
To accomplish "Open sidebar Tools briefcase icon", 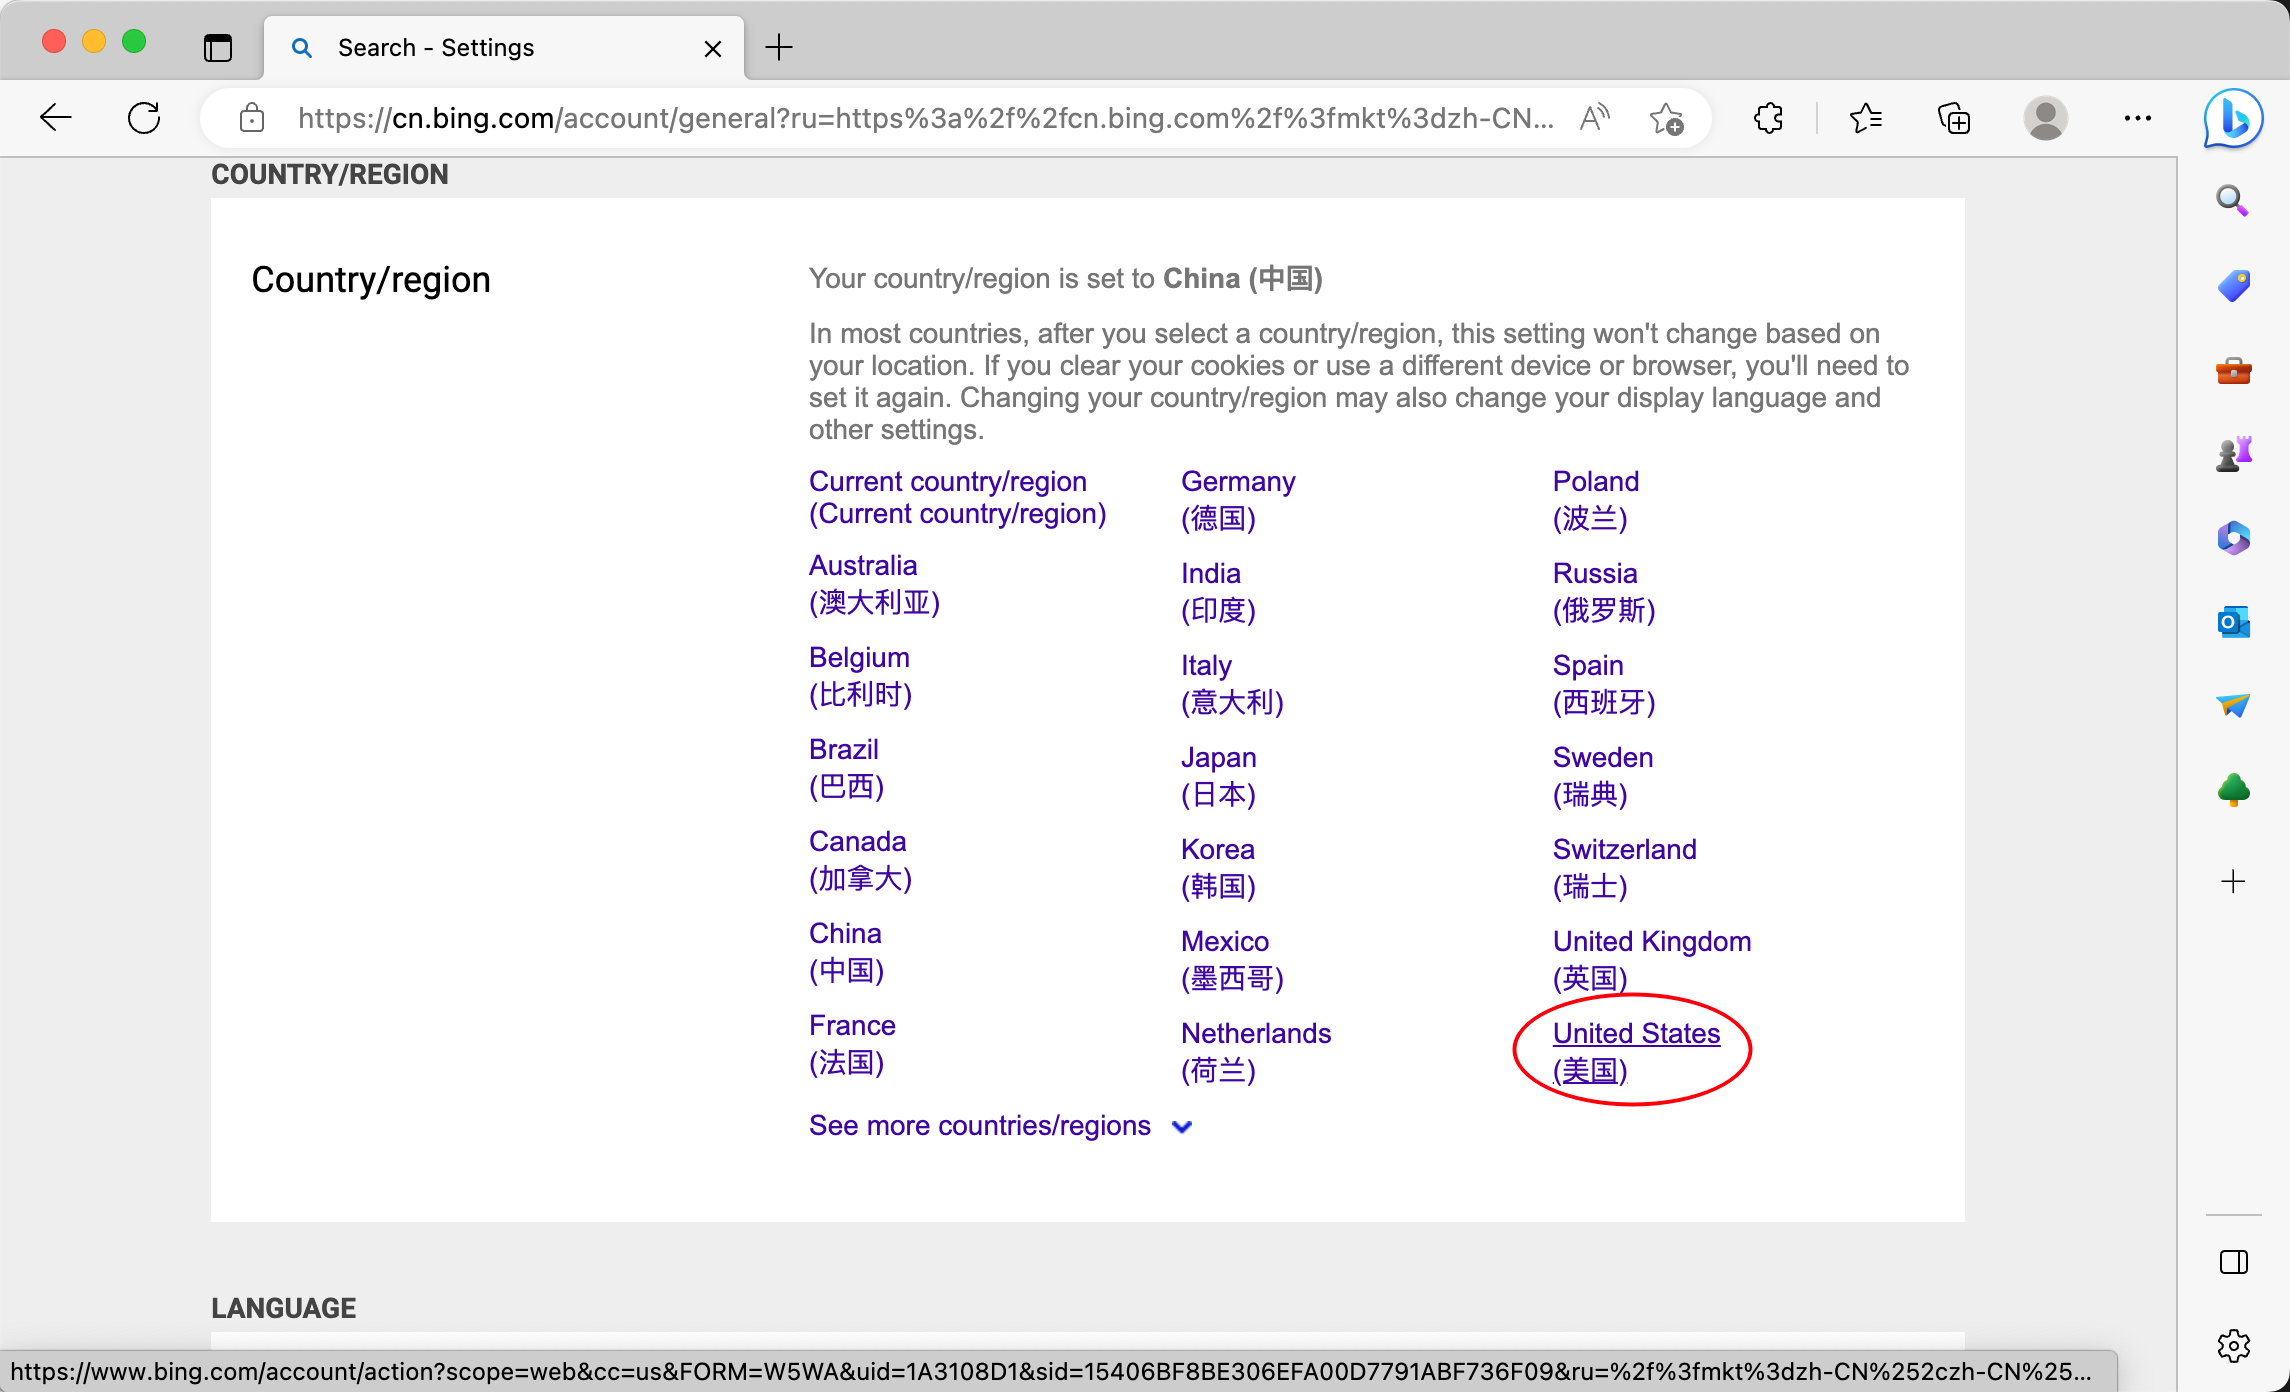I will tap(2233, 370).
